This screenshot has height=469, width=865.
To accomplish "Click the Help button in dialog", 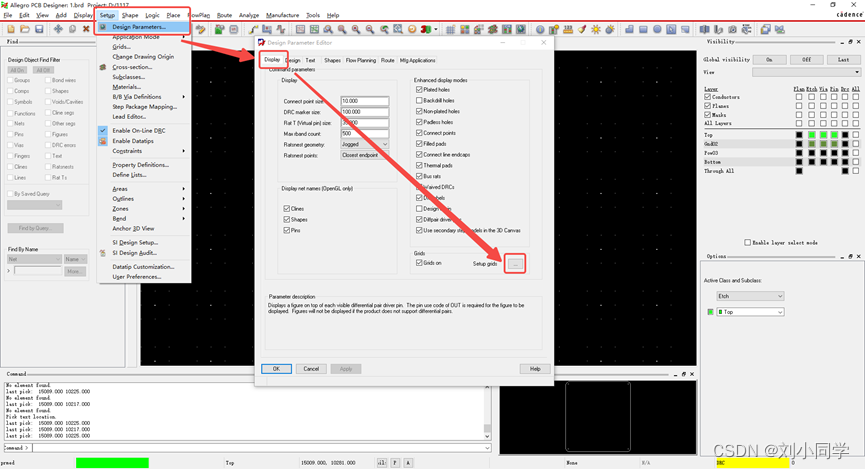I will click(535, 369).
